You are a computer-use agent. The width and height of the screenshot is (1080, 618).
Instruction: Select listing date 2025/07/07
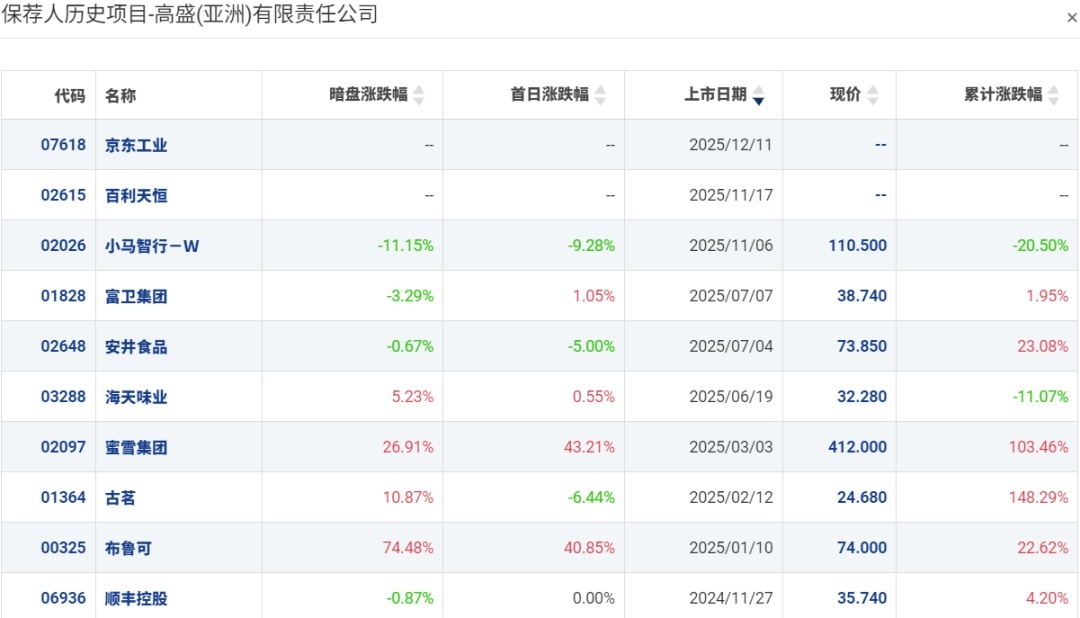[x=731, y=296]
